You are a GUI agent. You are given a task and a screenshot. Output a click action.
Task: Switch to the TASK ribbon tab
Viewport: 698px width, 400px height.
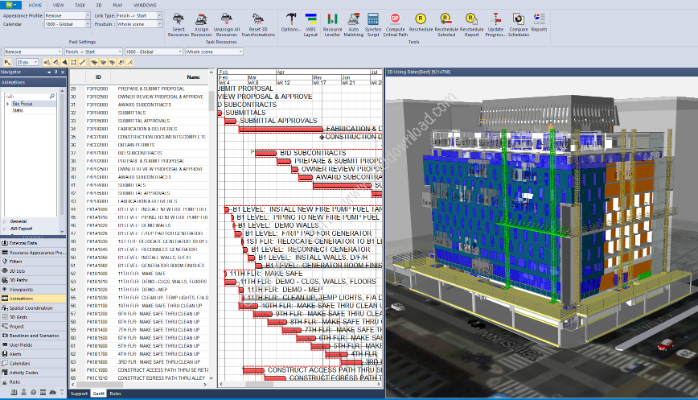point(80,5)
